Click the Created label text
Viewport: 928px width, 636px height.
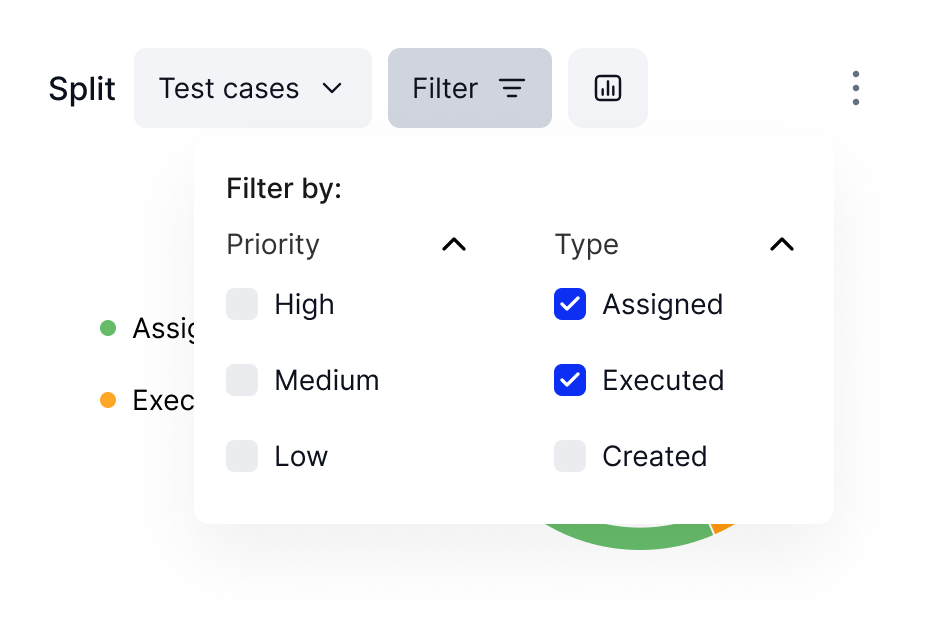pyautogui.click(x=655, y=456)
